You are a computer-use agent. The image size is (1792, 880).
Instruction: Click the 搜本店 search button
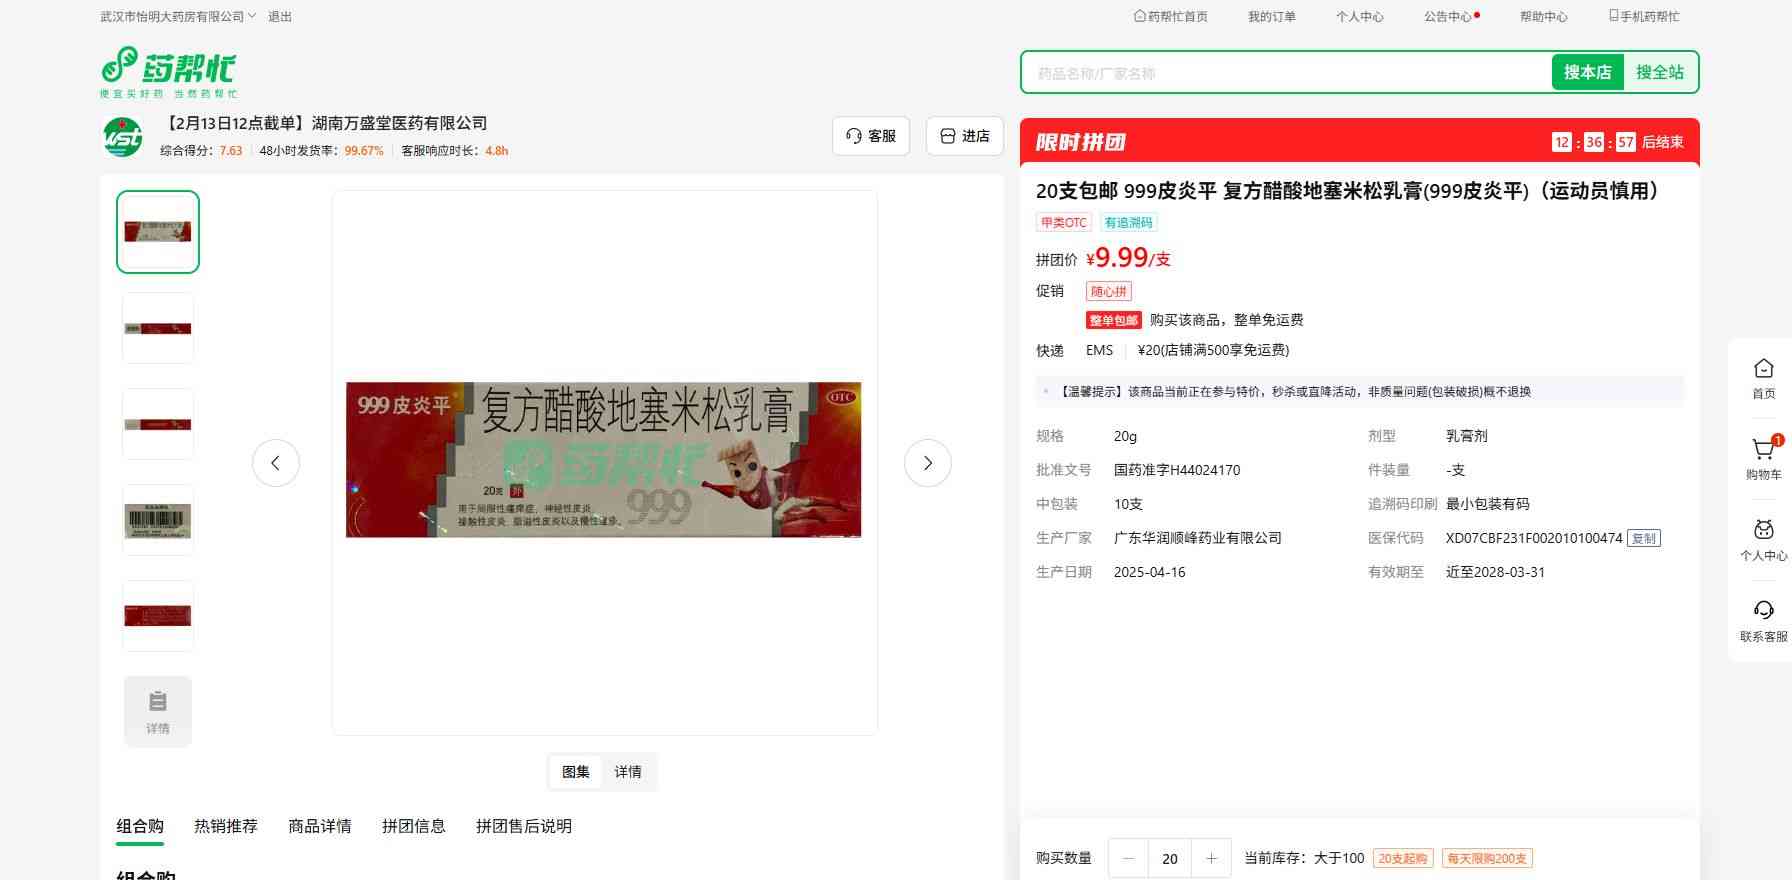[1587, 72]
